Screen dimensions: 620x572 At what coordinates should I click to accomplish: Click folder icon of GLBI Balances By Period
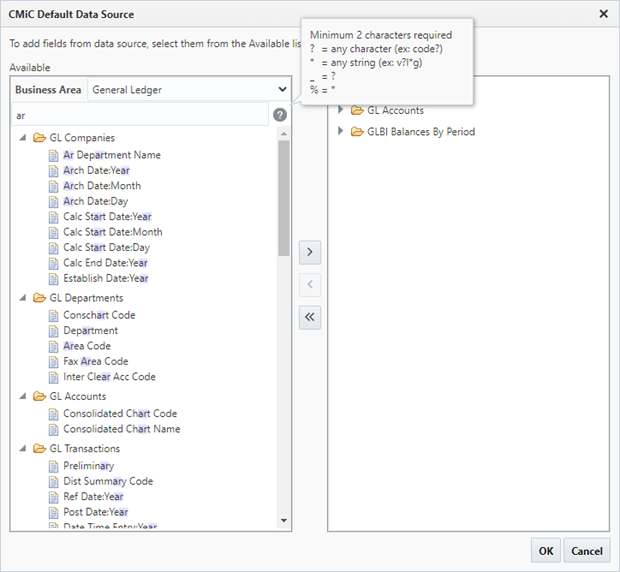coord(357,132)
